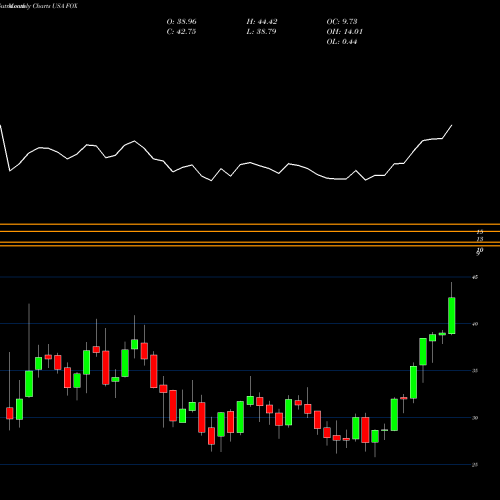
Task: Click the 'Charts USA FOX' chart title
Action: [55, 6]
